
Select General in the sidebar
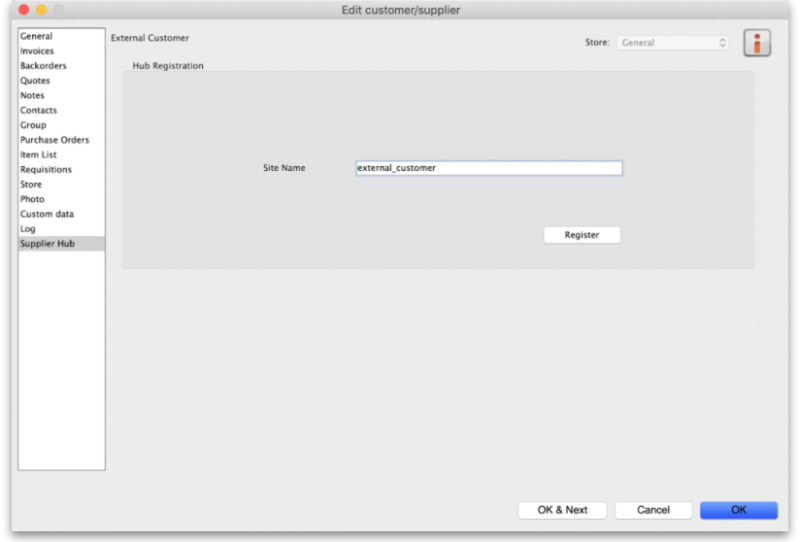tap(37, 37)
